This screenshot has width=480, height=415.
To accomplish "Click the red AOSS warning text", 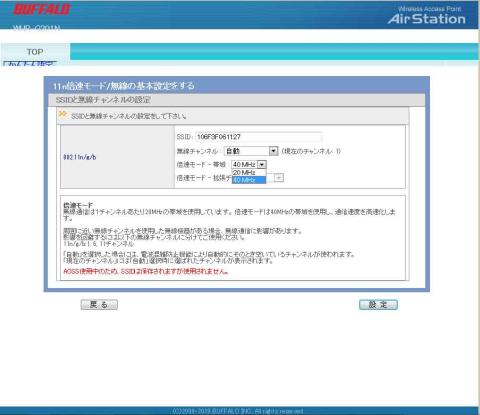I will 146,271.
